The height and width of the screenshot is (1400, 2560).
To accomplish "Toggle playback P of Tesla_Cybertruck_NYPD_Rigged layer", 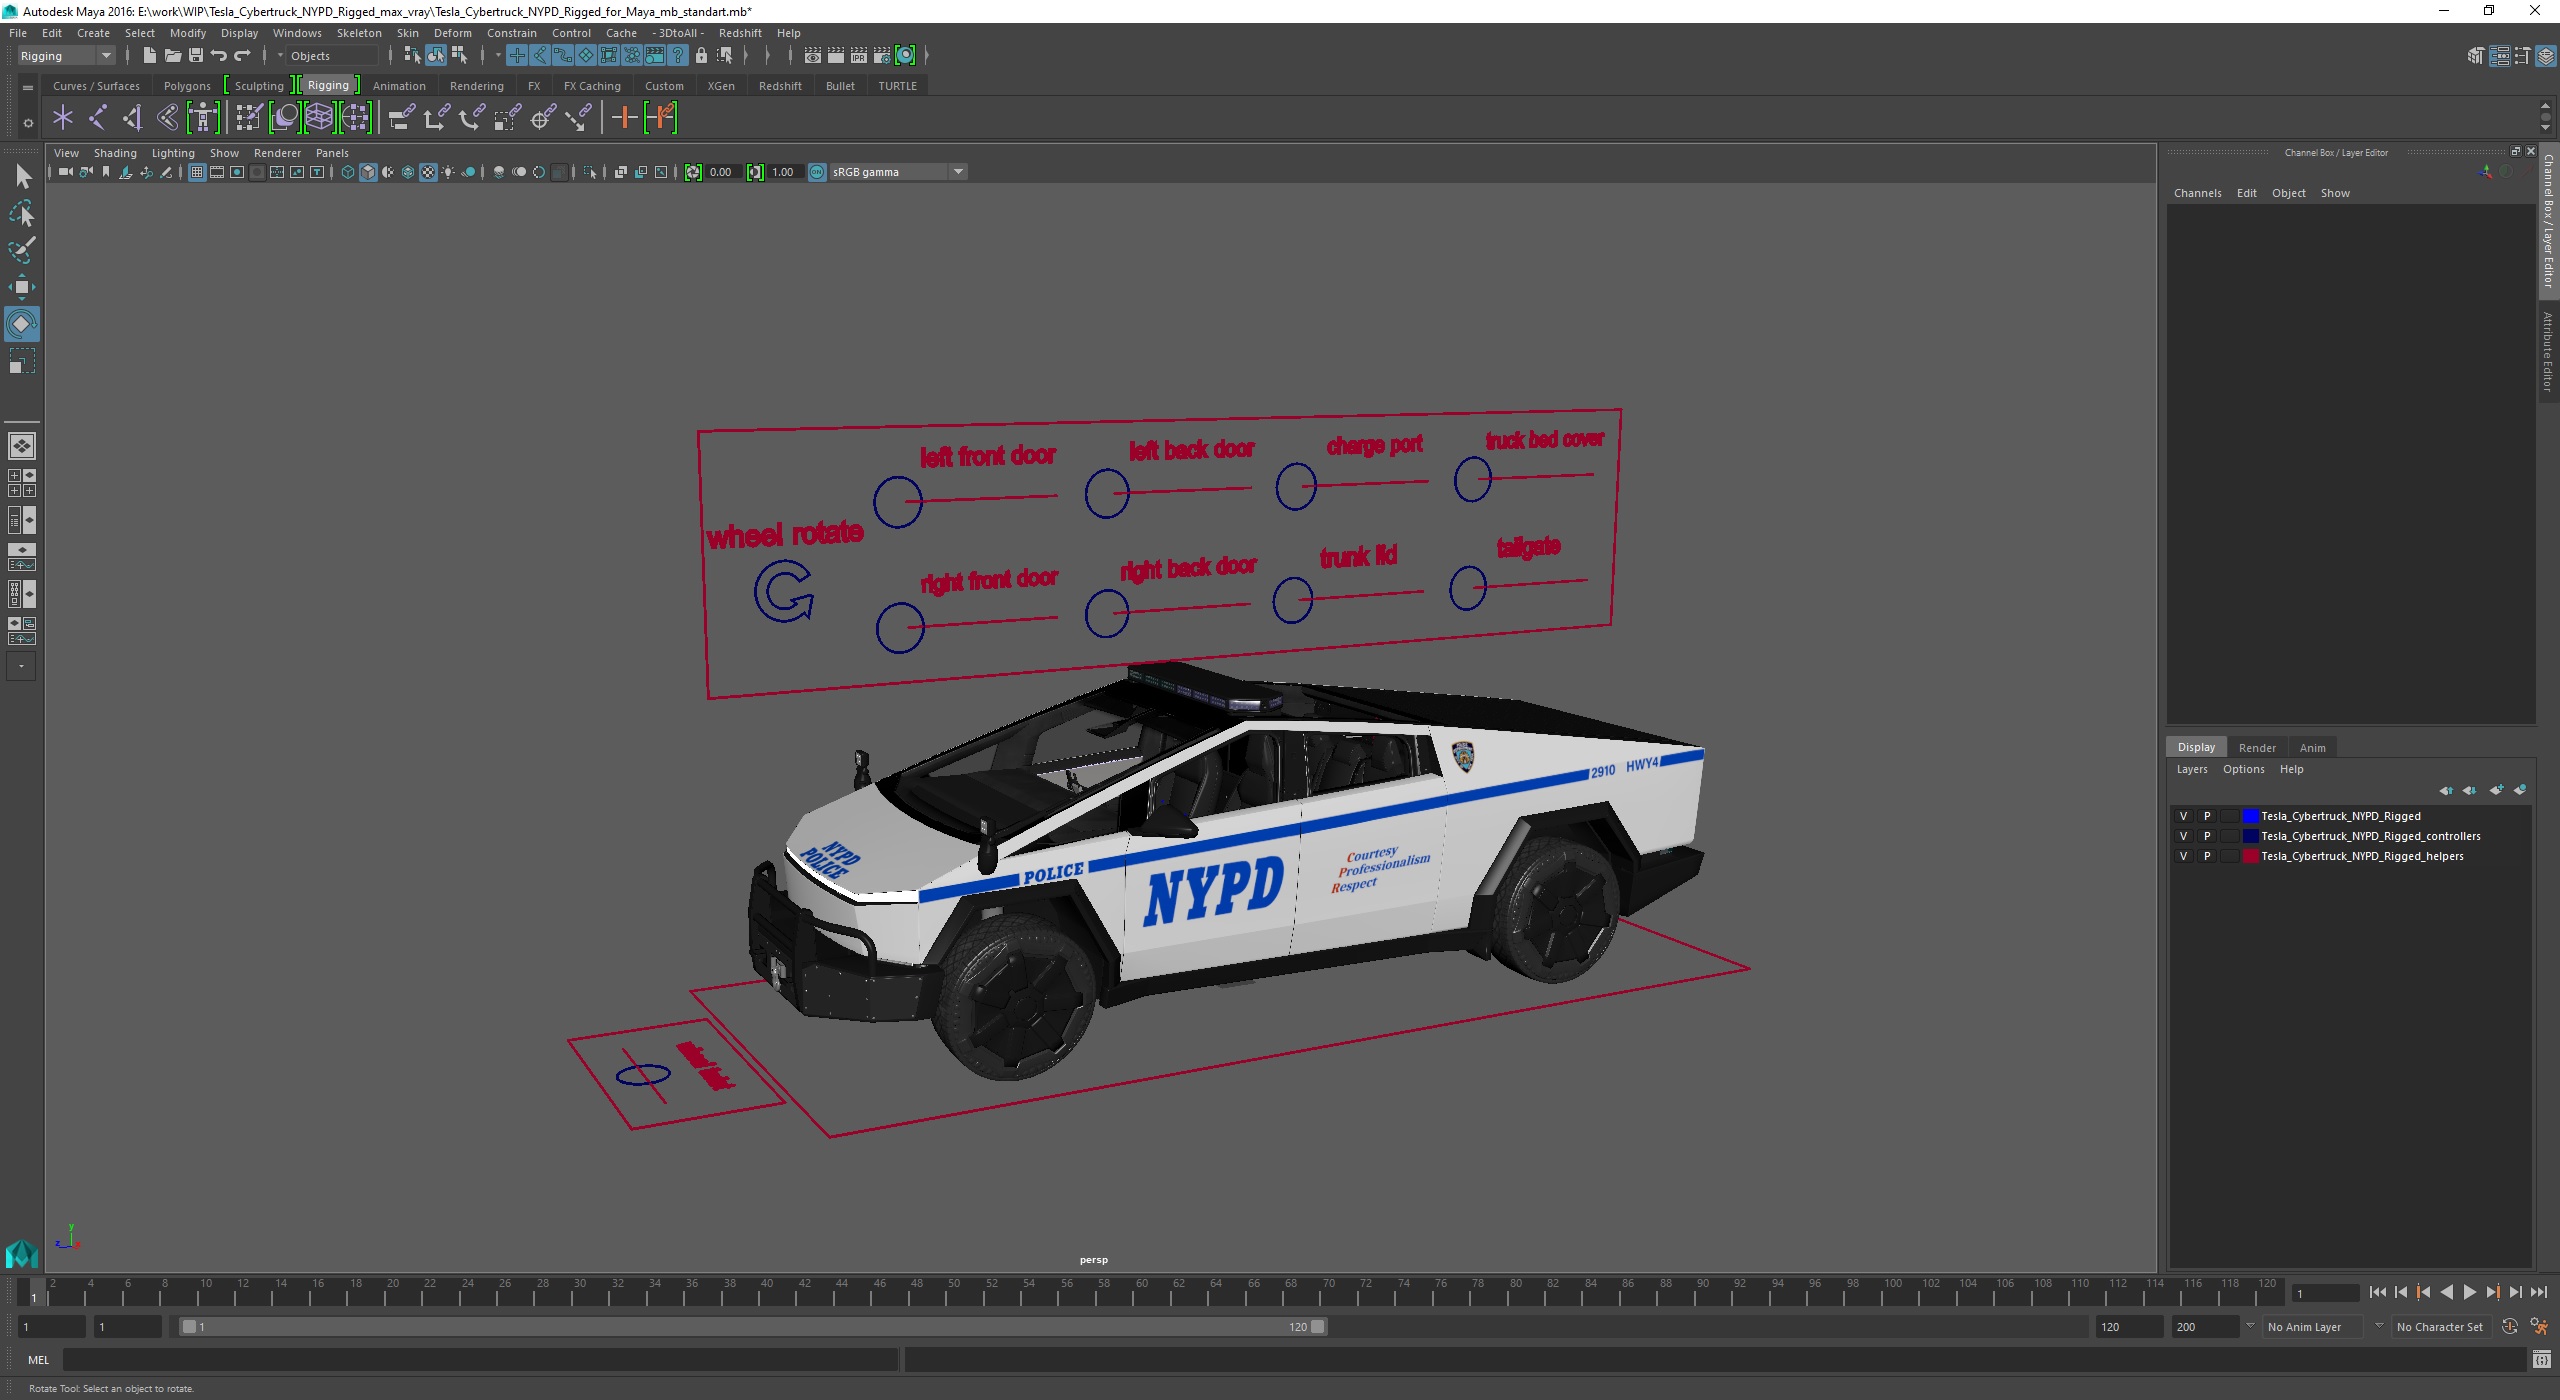I will 2207,816.
